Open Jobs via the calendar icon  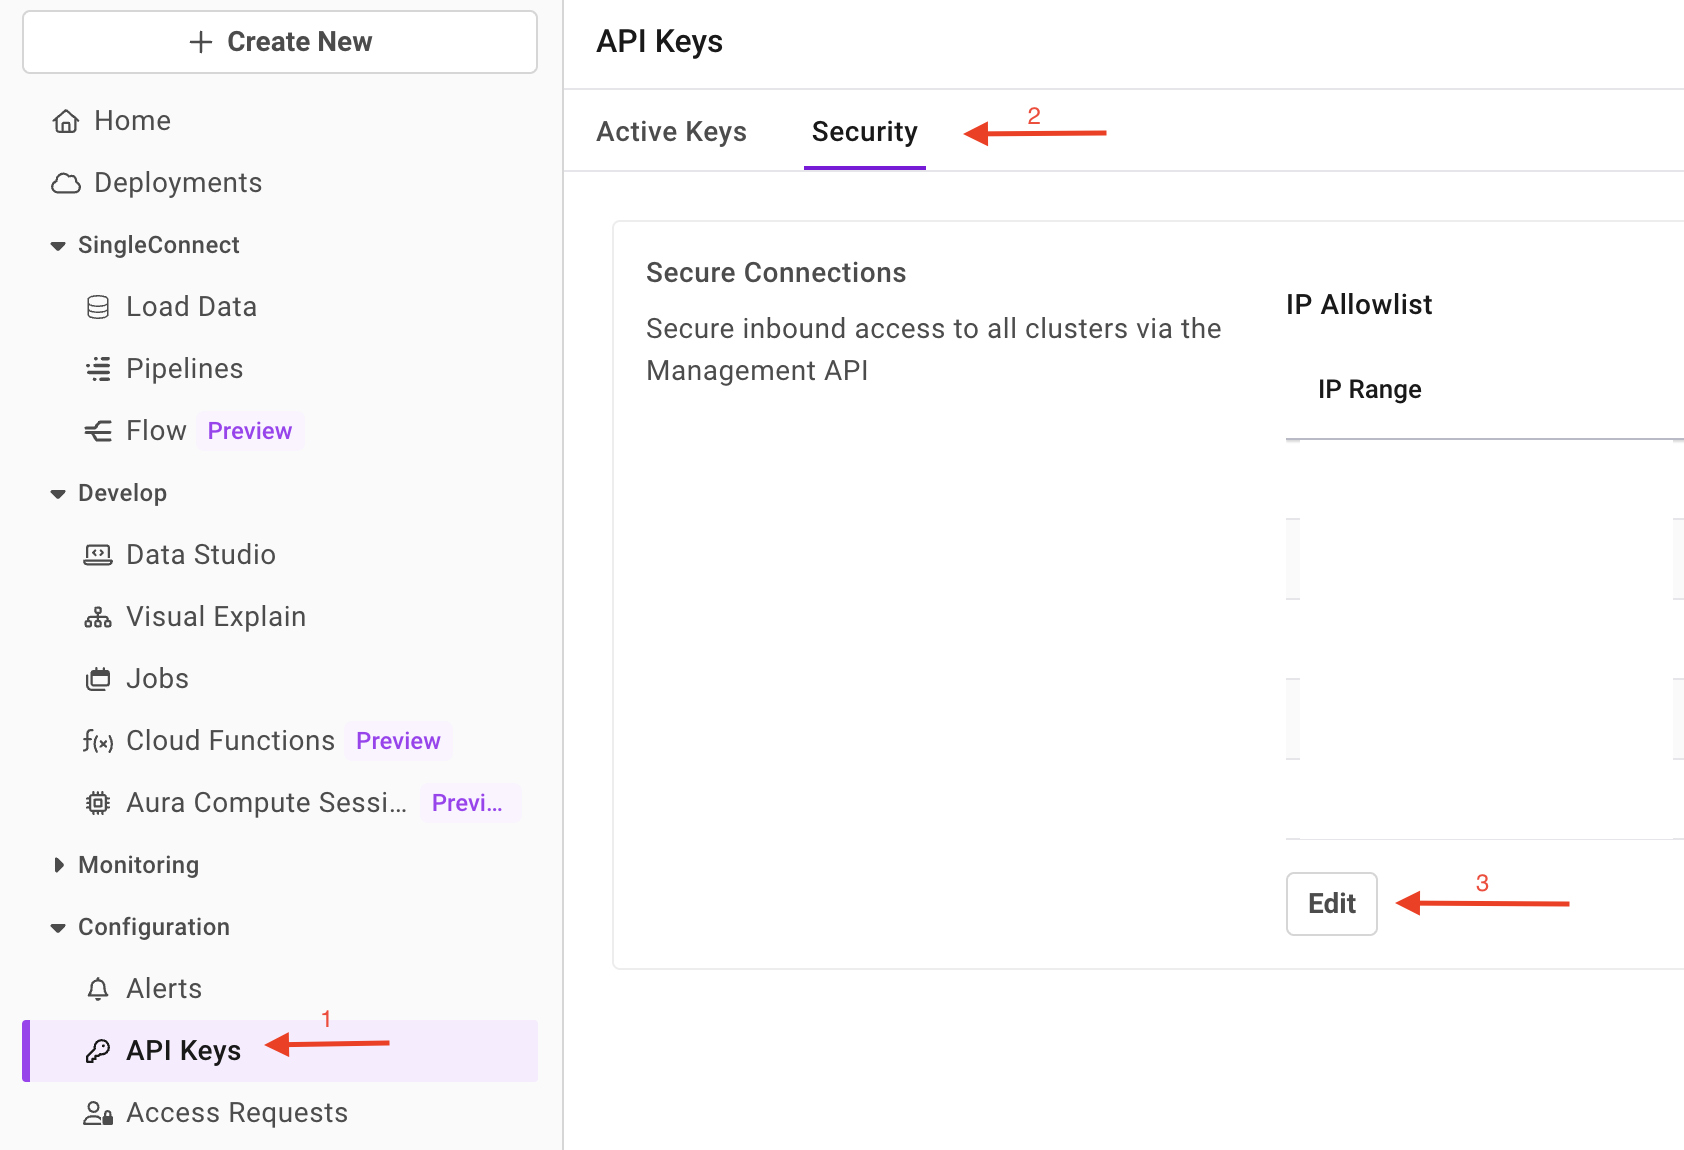click(x=97, y=678)
